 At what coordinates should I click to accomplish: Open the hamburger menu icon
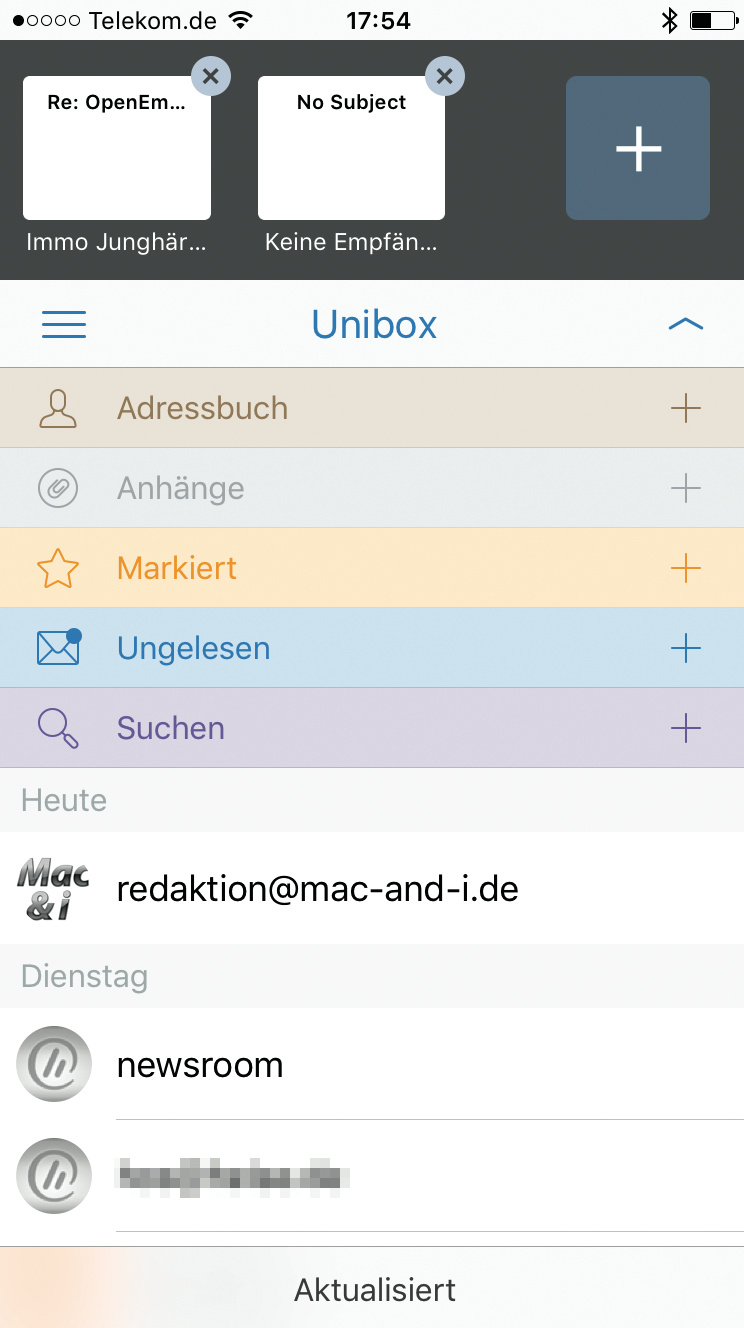coord(64,325)
